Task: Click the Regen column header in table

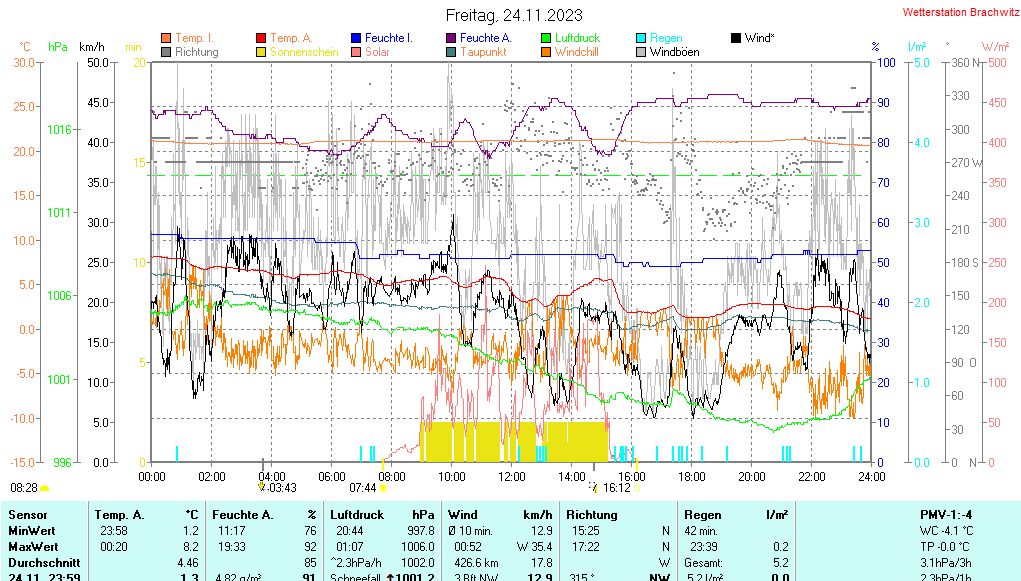Action: (702, 514)
